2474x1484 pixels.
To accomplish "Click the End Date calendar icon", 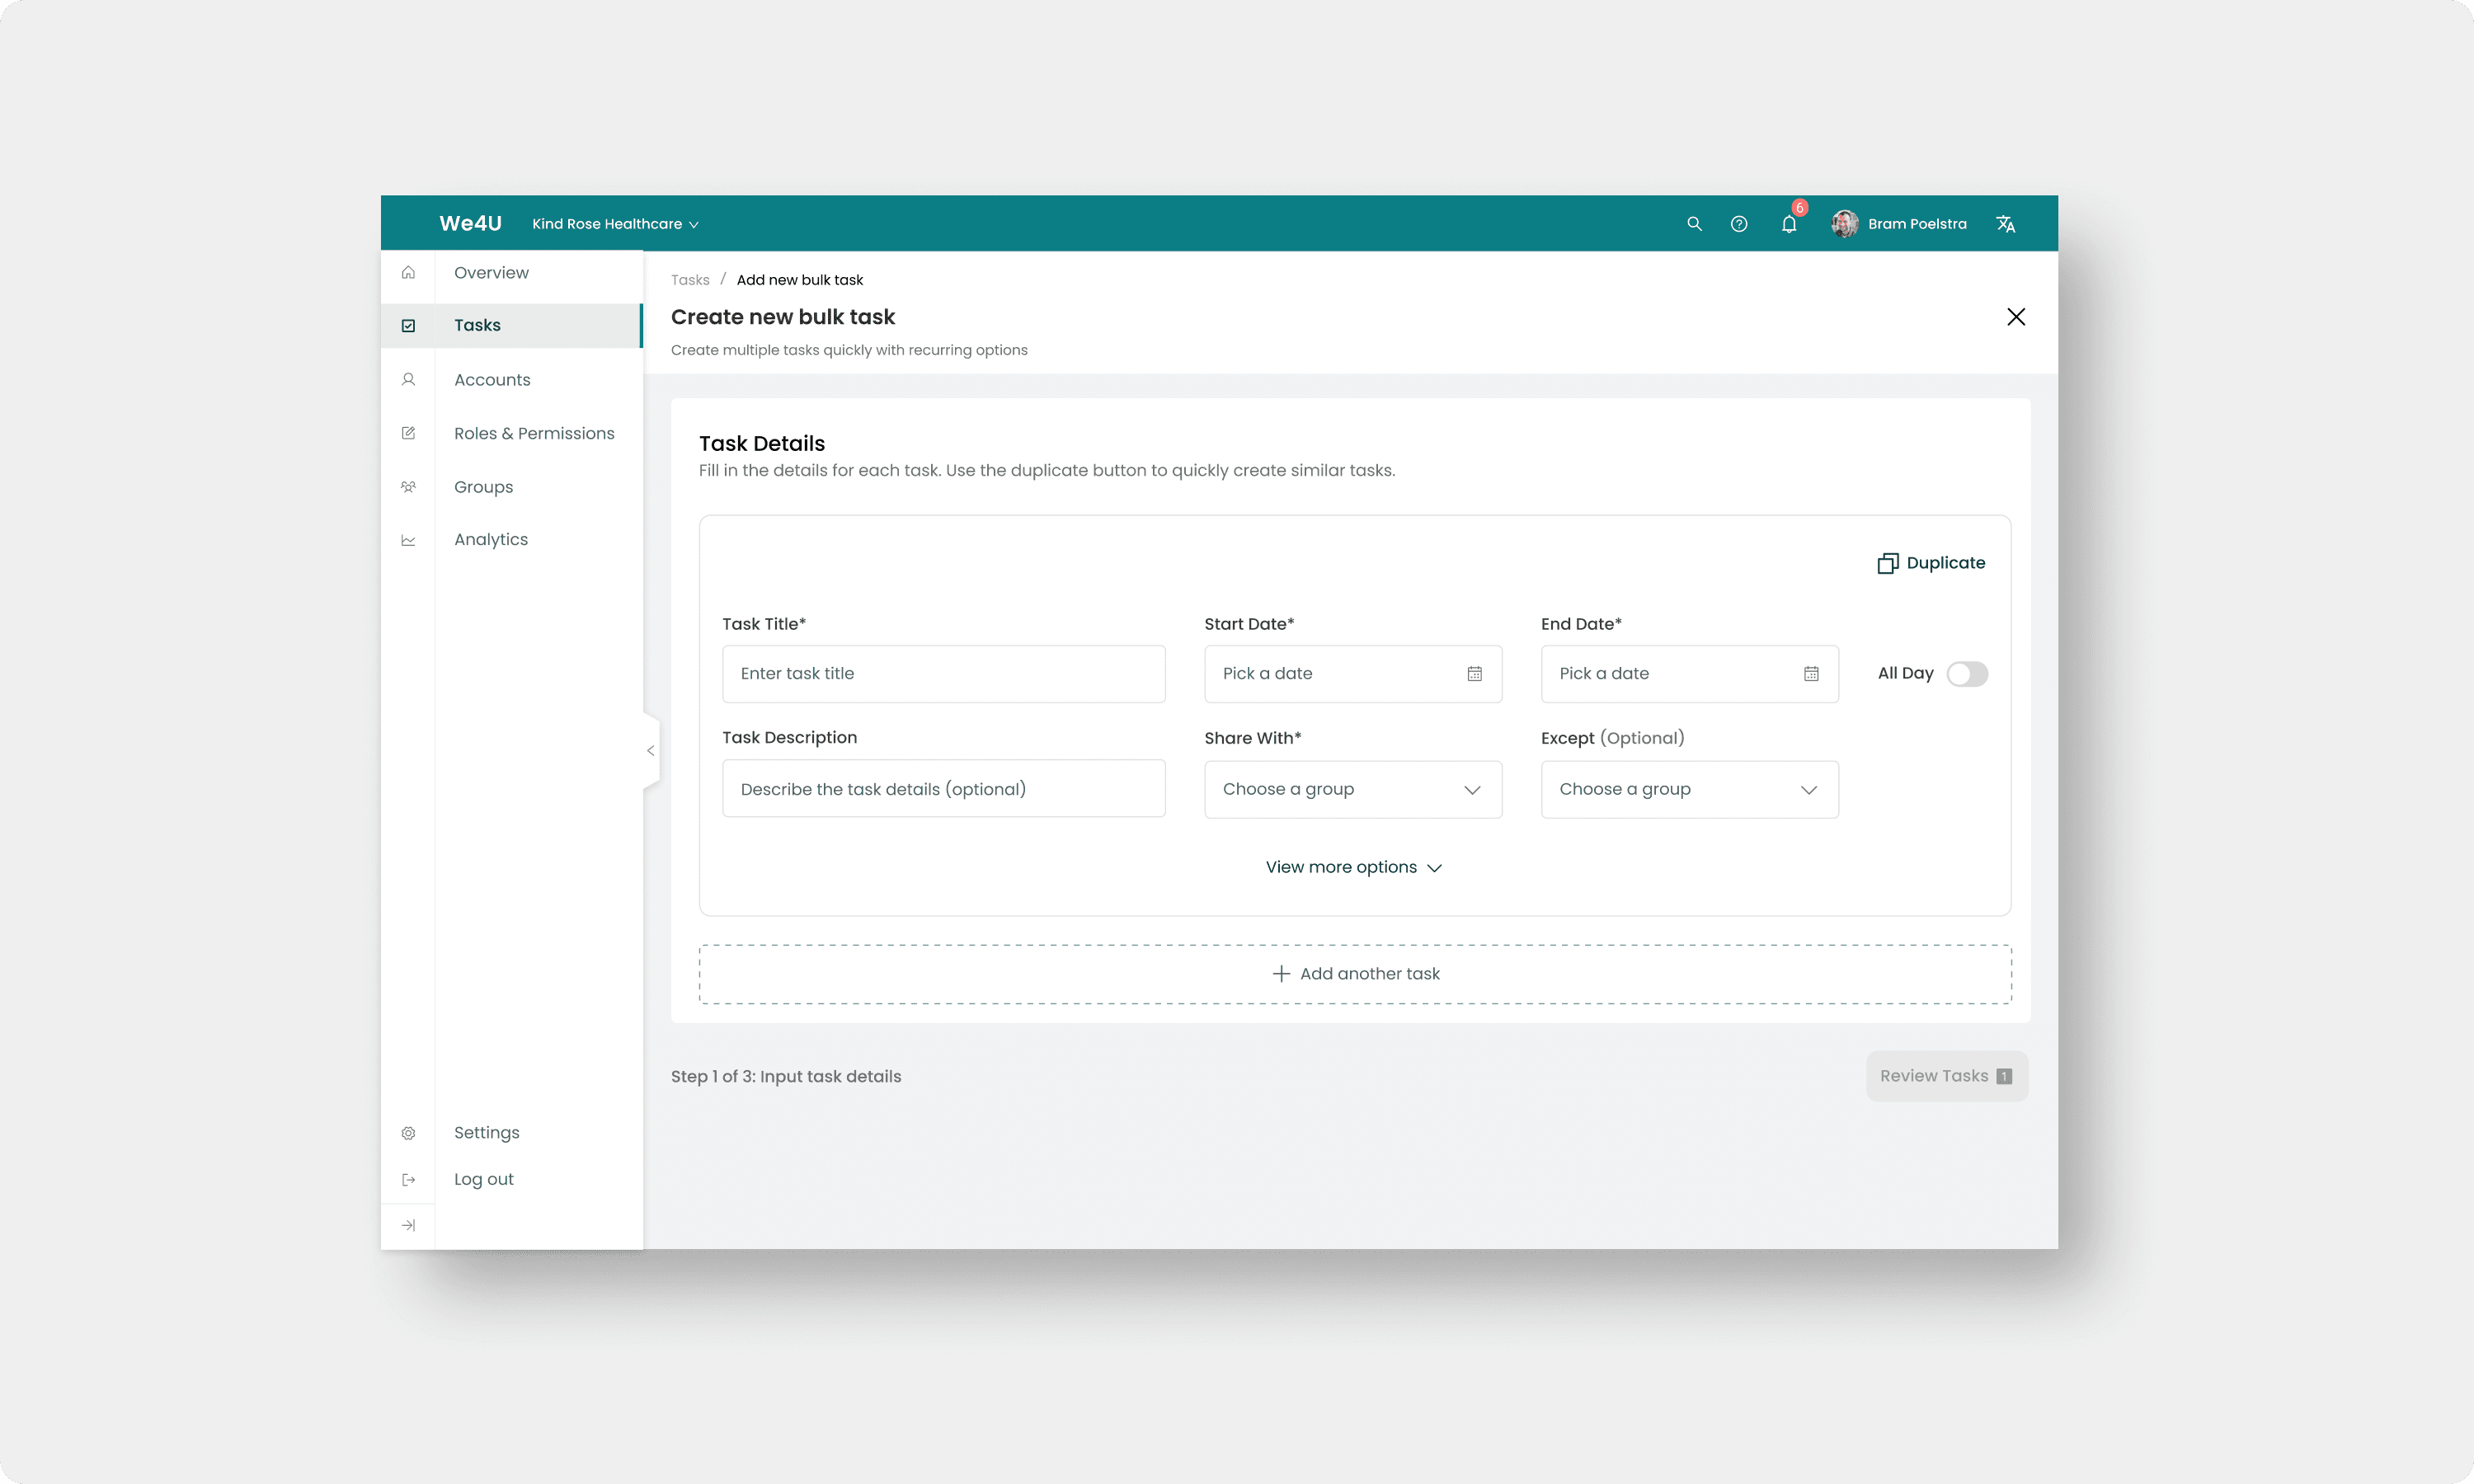I will pos(1811,674).
